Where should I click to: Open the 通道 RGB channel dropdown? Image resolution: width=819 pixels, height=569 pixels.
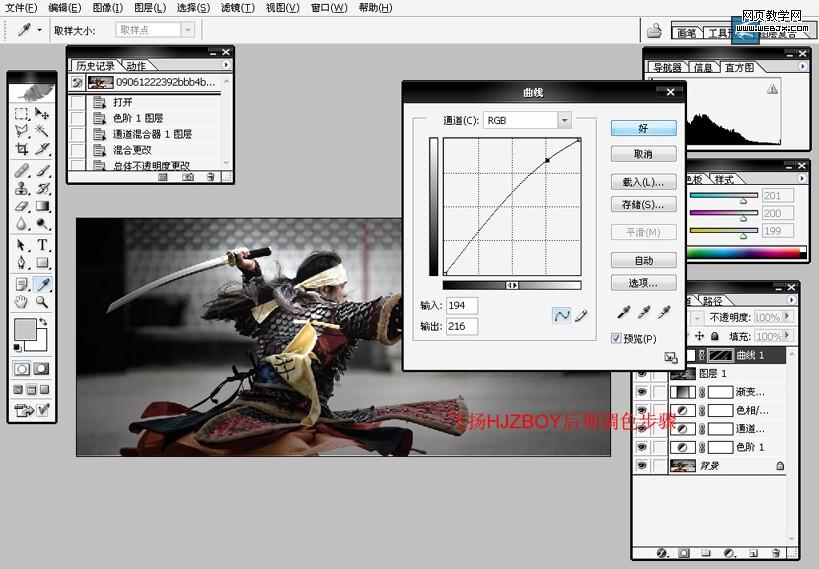click(564, 120)
